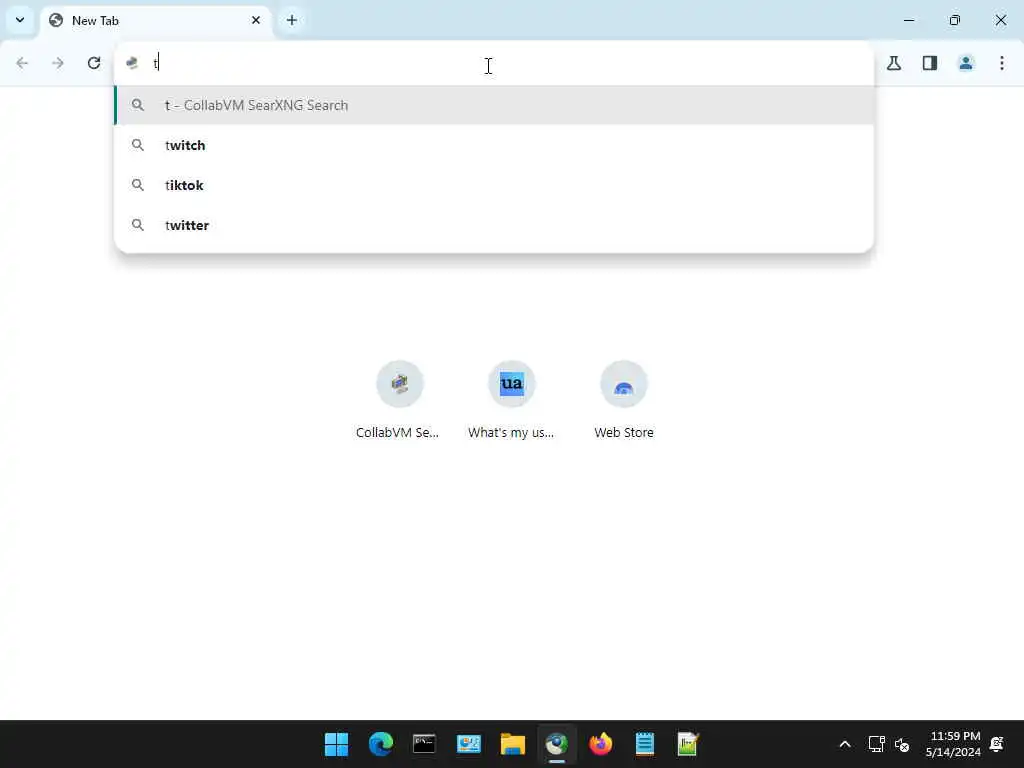Expand the hidden system tray icons chevron

click(844, 744)
